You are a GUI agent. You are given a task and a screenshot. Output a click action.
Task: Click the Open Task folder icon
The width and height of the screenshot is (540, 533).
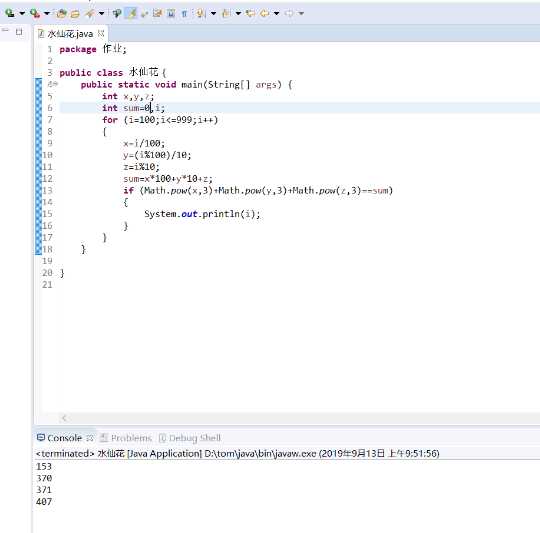click(75, 13)
